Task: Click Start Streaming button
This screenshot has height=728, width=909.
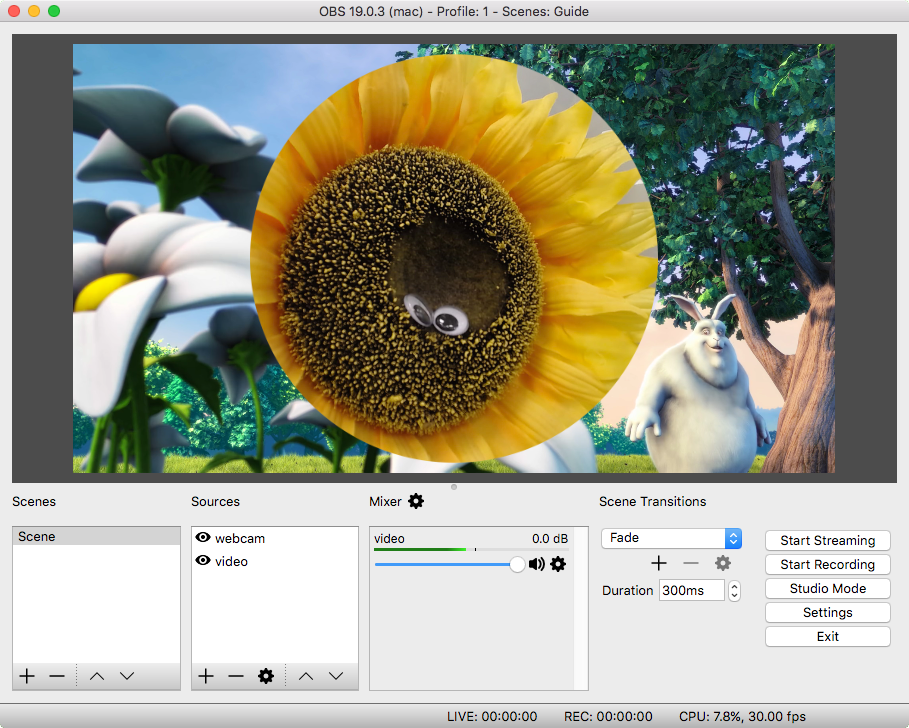Action: click(x=827, y=540)
